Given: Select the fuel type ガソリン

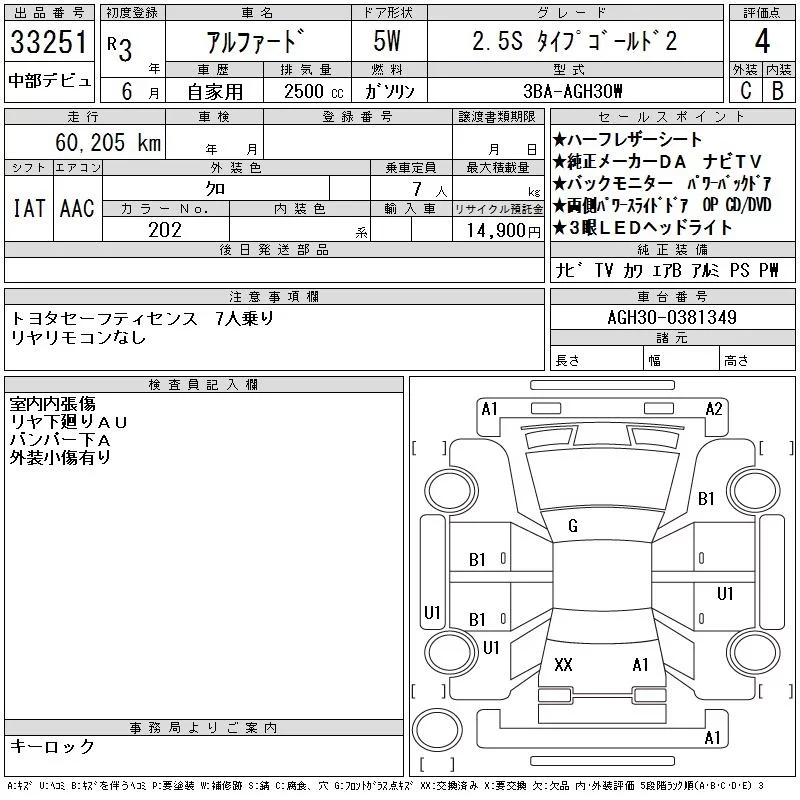Looking at the screenshot, I should (x=389, y=91).
